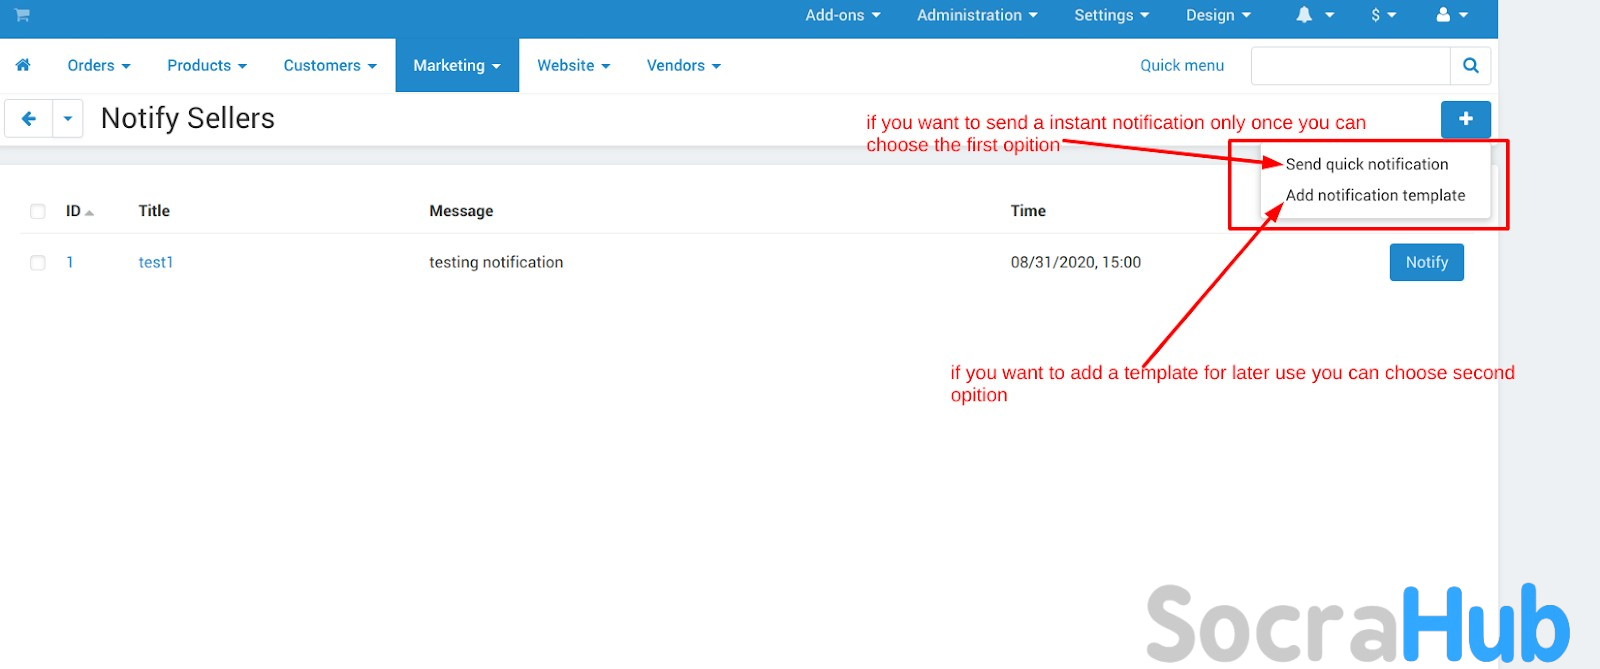This screenshot has width=1600, height=669.
Task: Open the user account profile icon
Action: click(1443, 15)
